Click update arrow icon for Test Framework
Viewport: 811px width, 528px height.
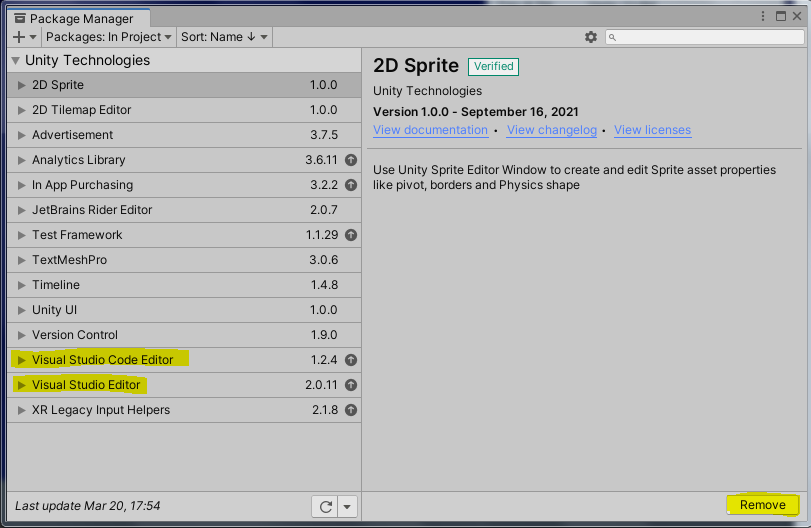coord(351,235)
